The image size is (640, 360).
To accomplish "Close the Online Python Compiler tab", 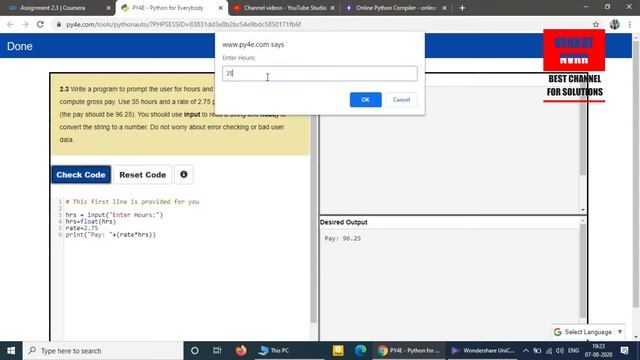I will pos(444,8).
